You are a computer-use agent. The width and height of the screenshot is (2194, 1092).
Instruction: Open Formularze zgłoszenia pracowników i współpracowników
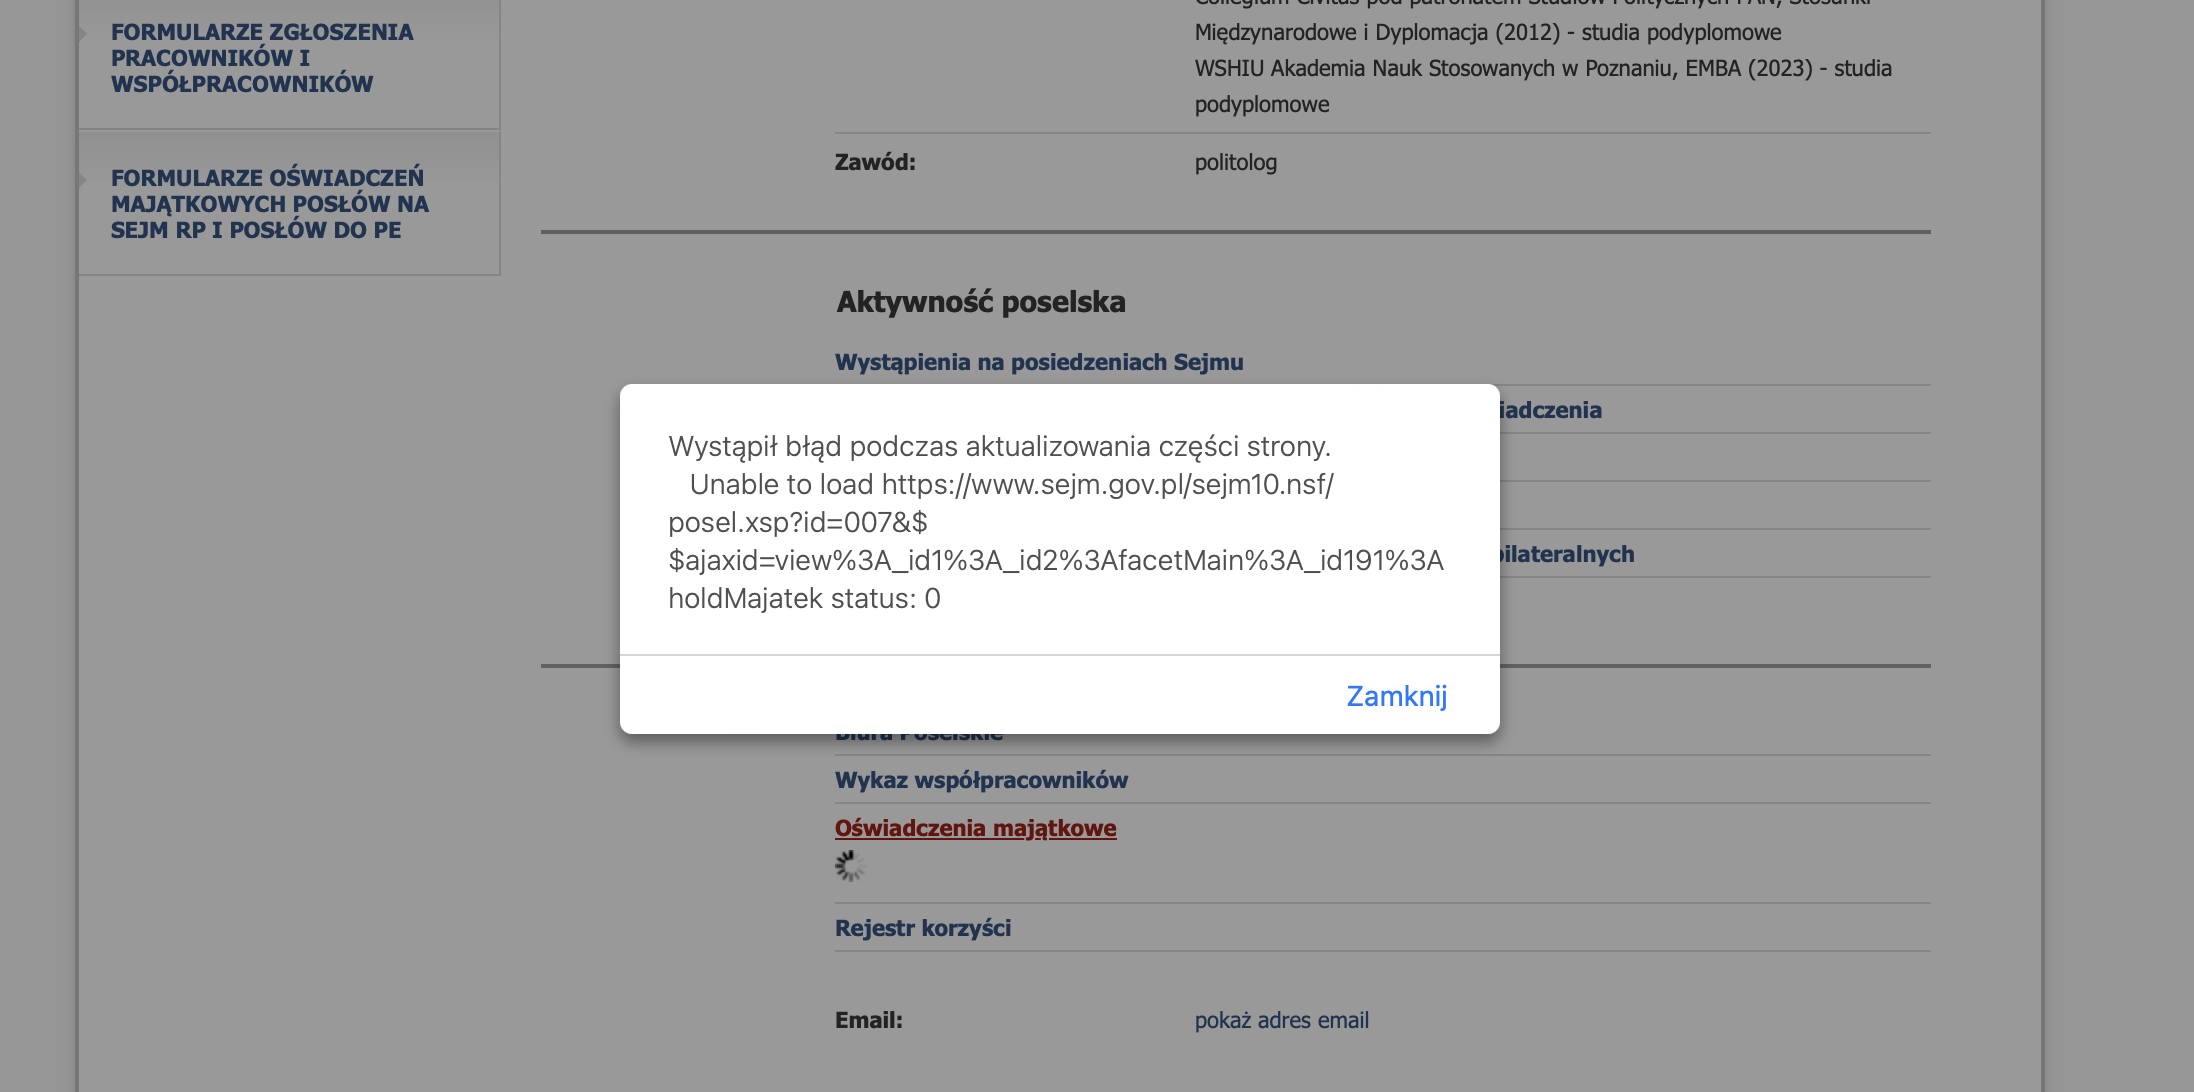[x=262, y=58]
